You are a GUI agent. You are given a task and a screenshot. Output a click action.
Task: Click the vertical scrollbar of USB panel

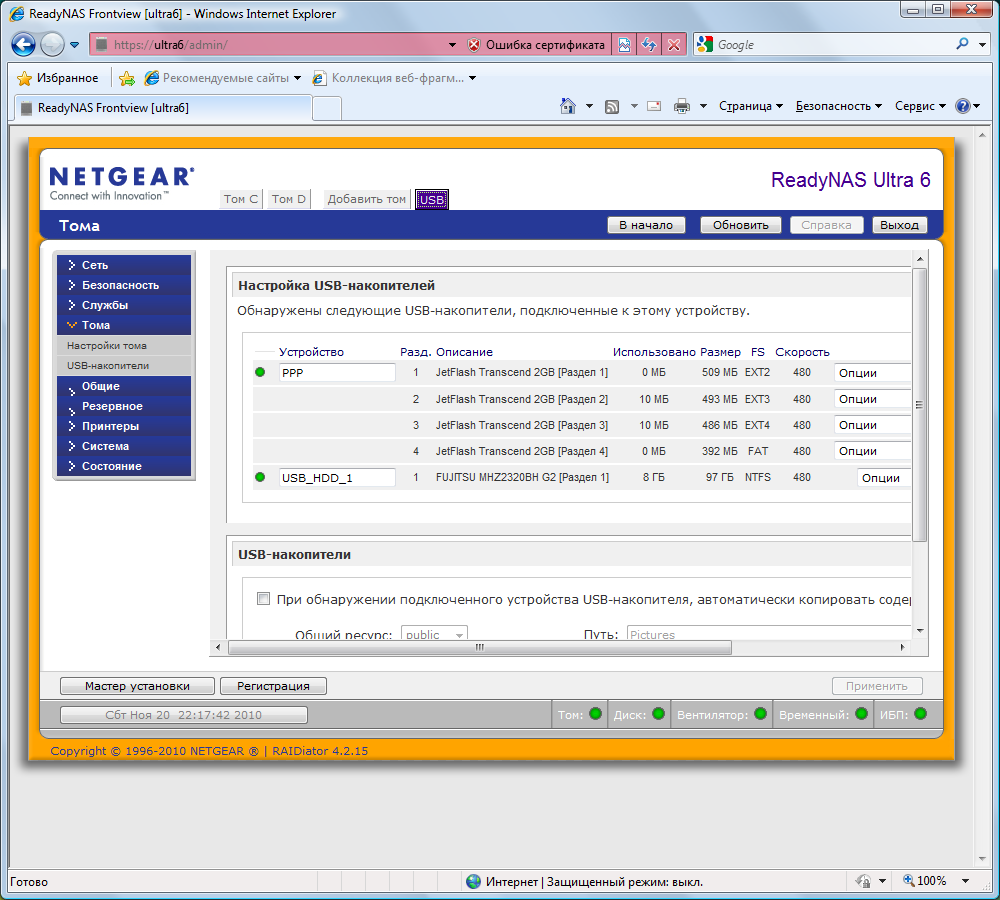point(920,404)
